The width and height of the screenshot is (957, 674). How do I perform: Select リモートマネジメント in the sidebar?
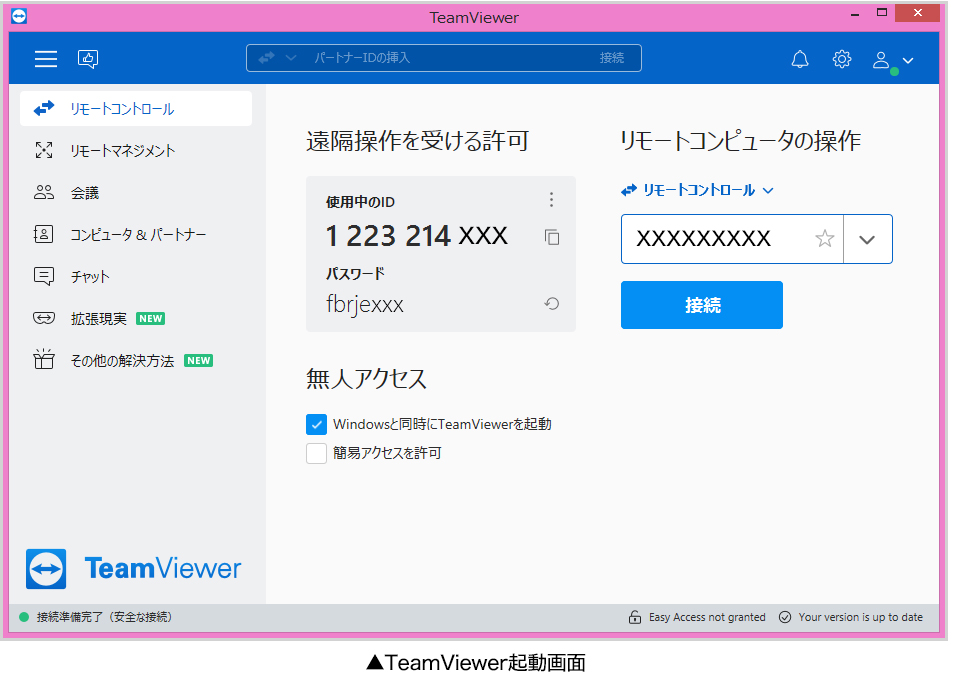122,151
